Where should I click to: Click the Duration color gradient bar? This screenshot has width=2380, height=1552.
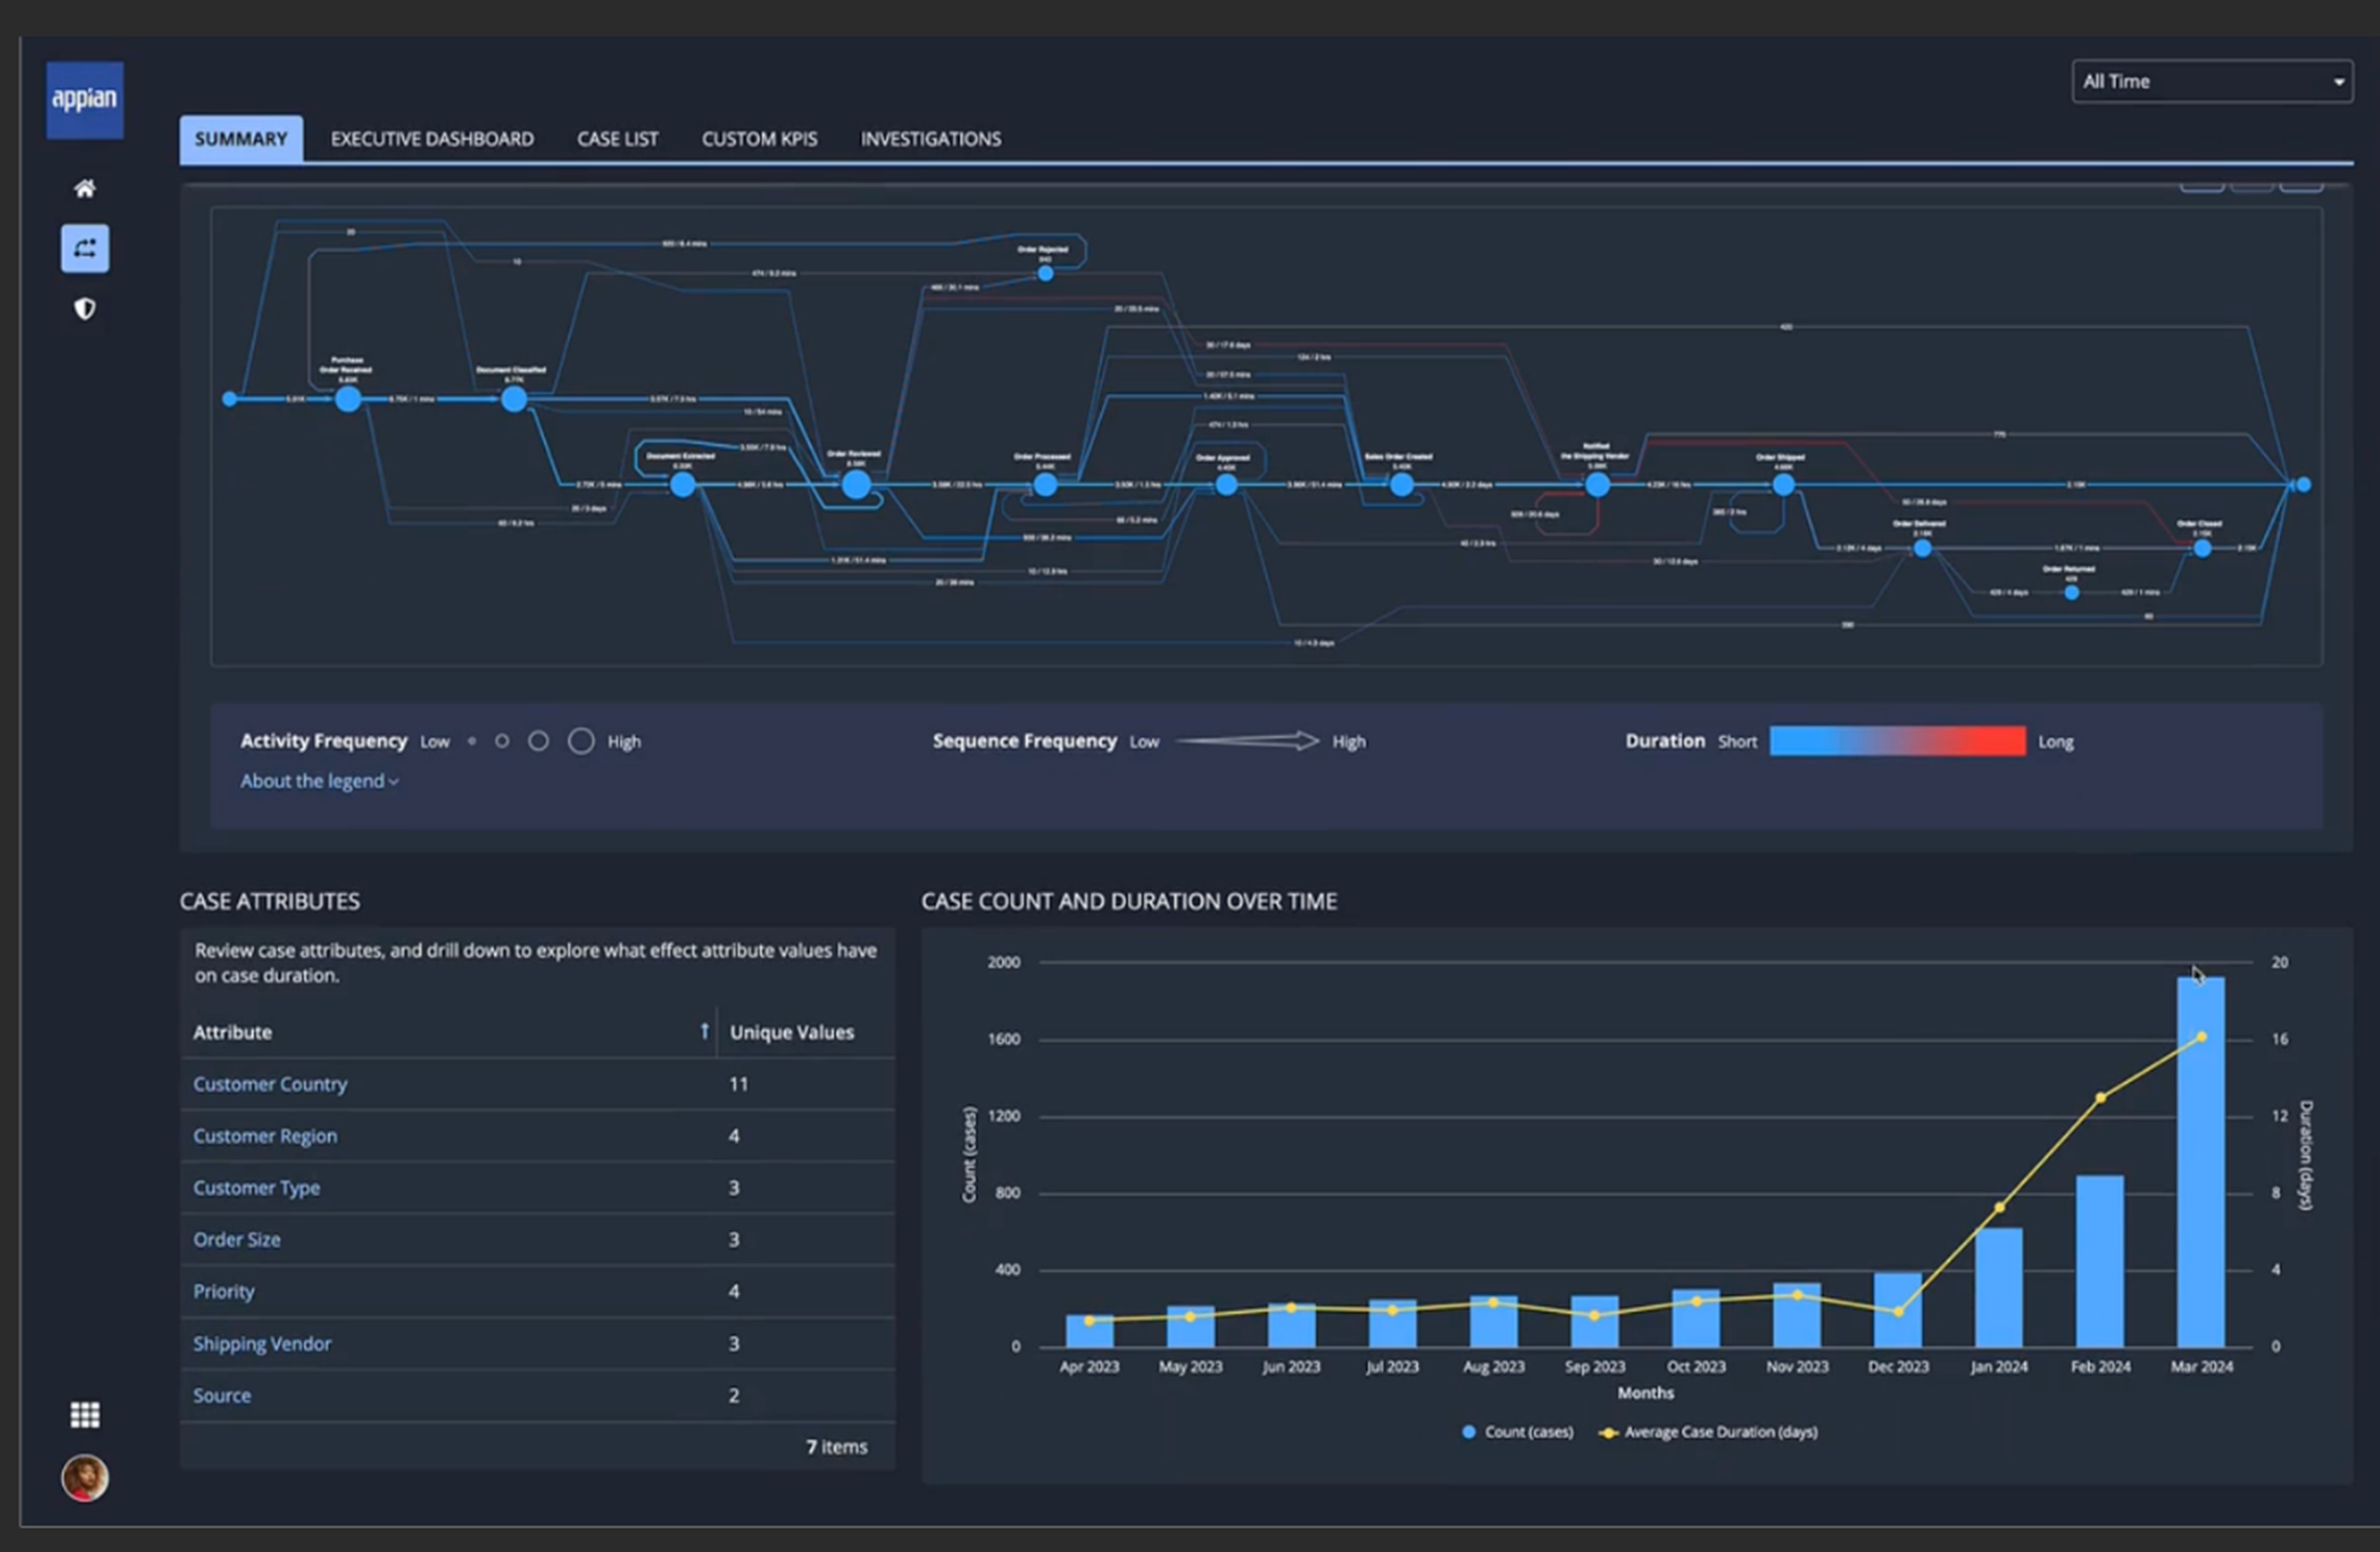pos(1896,741)
